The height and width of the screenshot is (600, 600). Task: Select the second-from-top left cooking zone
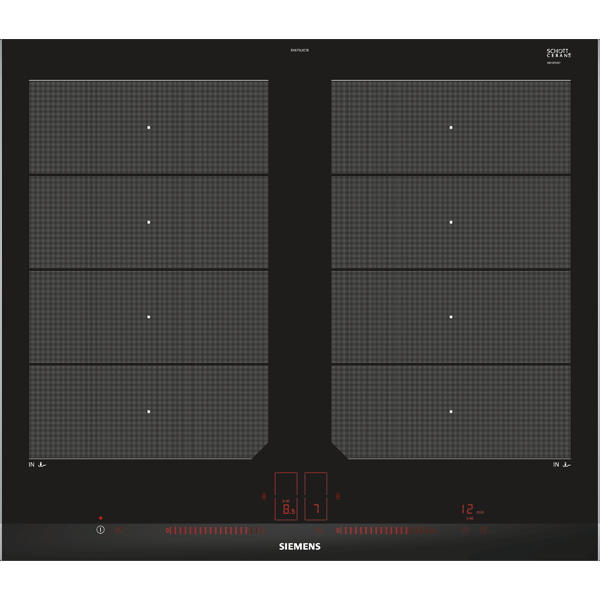pyautogui.click(x=149, y=222)
